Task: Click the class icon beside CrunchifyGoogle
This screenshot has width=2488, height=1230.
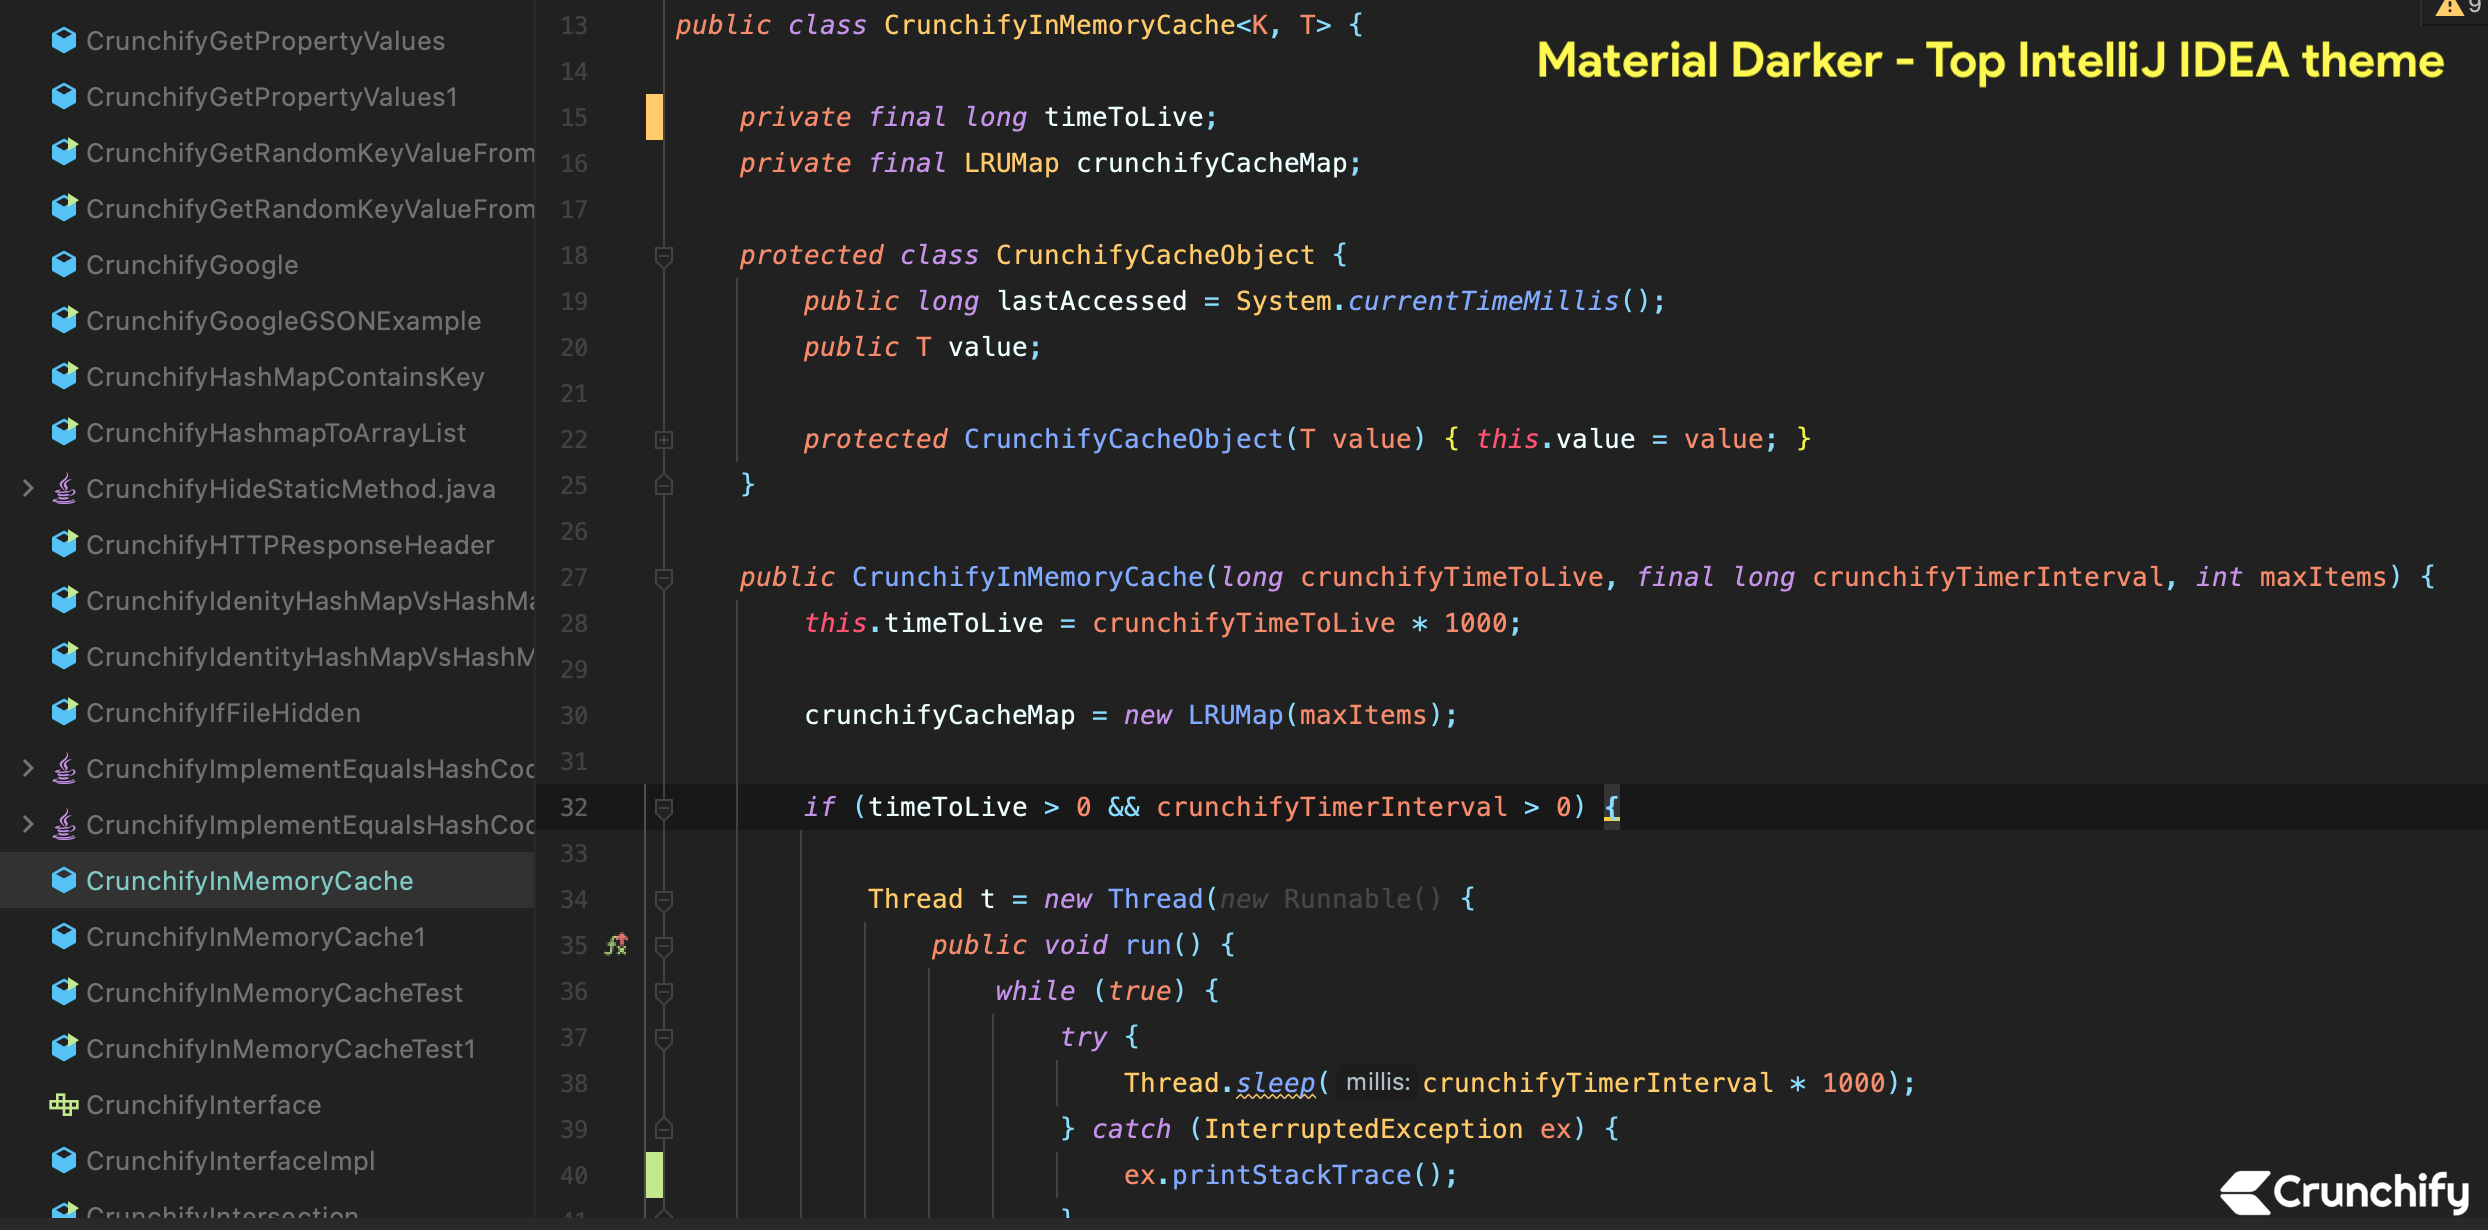Action: point(64,264)
